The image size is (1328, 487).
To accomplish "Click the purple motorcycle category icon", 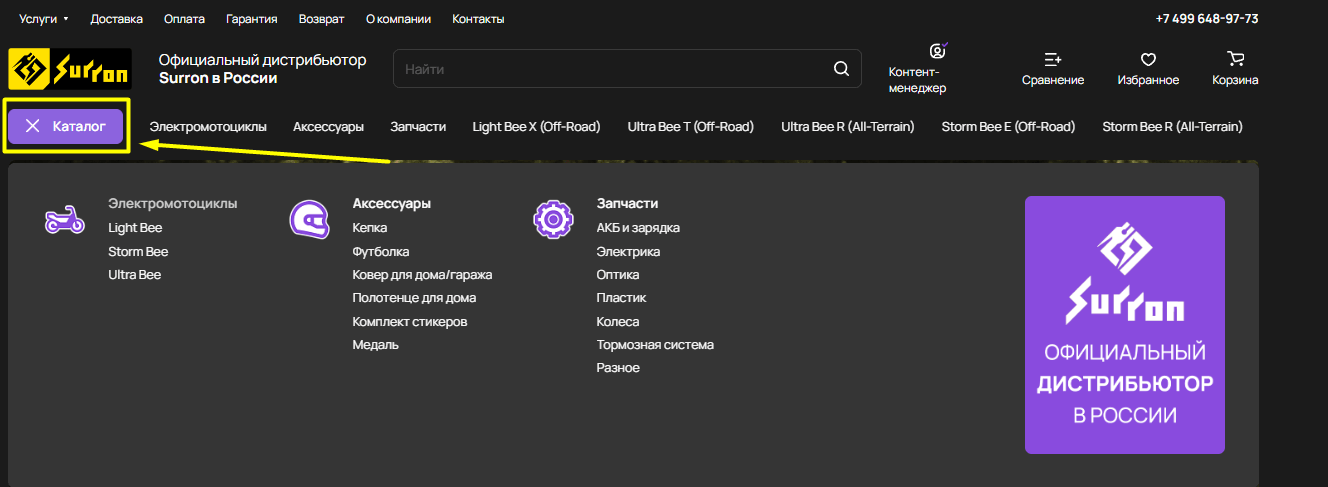I will pos(65,219).
